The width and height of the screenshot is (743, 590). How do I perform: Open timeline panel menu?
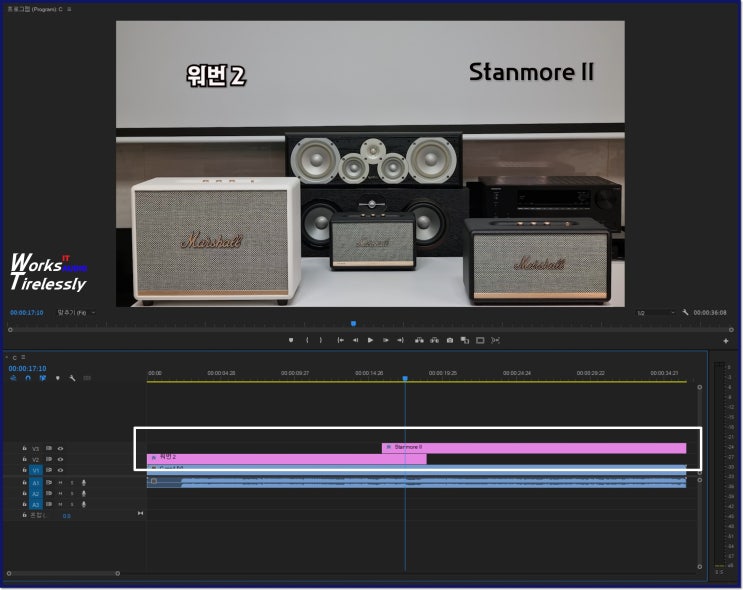23,357
